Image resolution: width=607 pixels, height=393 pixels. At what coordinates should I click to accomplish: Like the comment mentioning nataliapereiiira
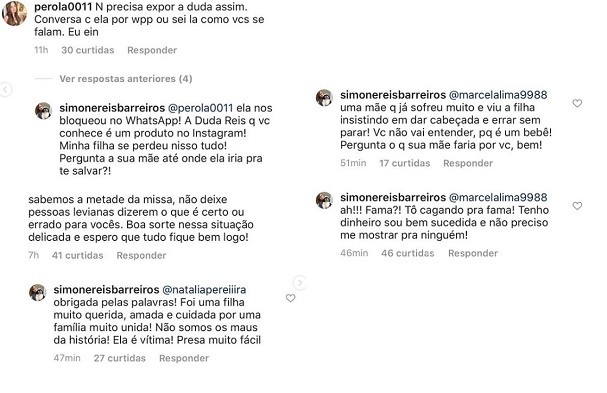tap(290, 298)
